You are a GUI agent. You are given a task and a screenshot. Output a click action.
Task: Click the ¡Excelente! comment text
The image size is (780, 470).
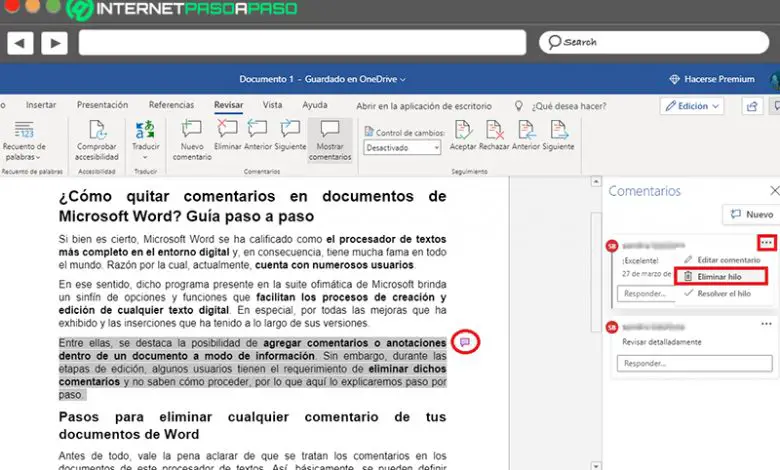click(640, 261)
